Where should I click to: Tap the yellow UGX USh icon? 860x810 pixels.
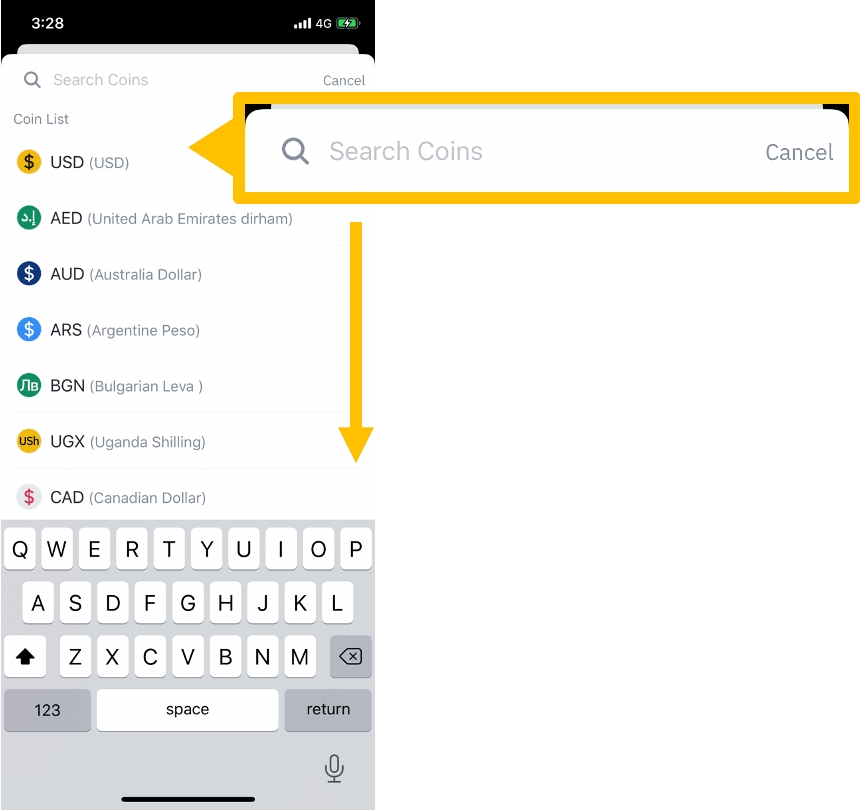tap(29, 441)
